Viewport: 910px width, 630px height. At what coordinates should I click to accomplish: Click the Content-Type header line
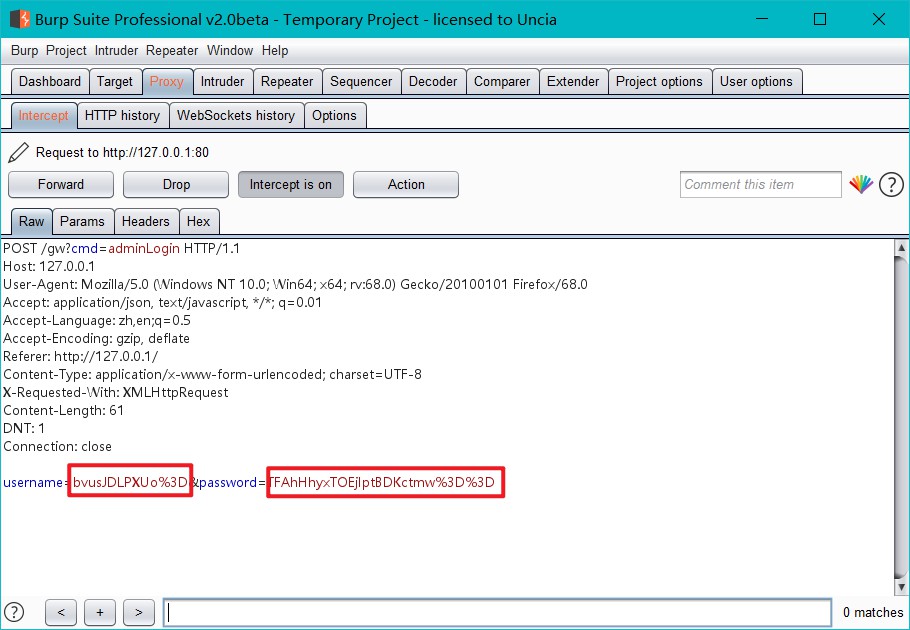click(212, 375)
